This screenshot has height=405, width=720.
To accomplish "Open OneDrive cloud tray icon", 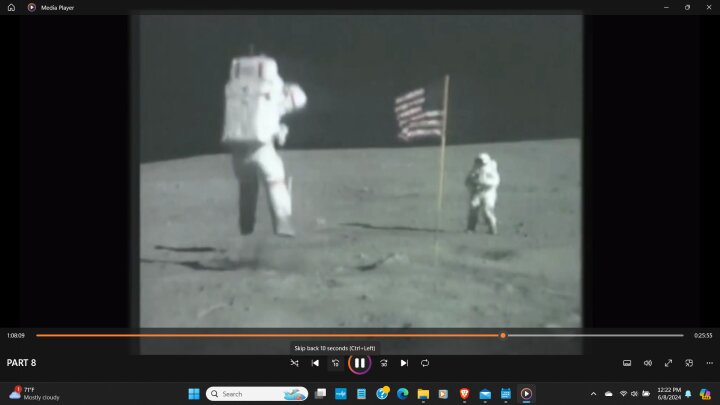I will point(608,394).
